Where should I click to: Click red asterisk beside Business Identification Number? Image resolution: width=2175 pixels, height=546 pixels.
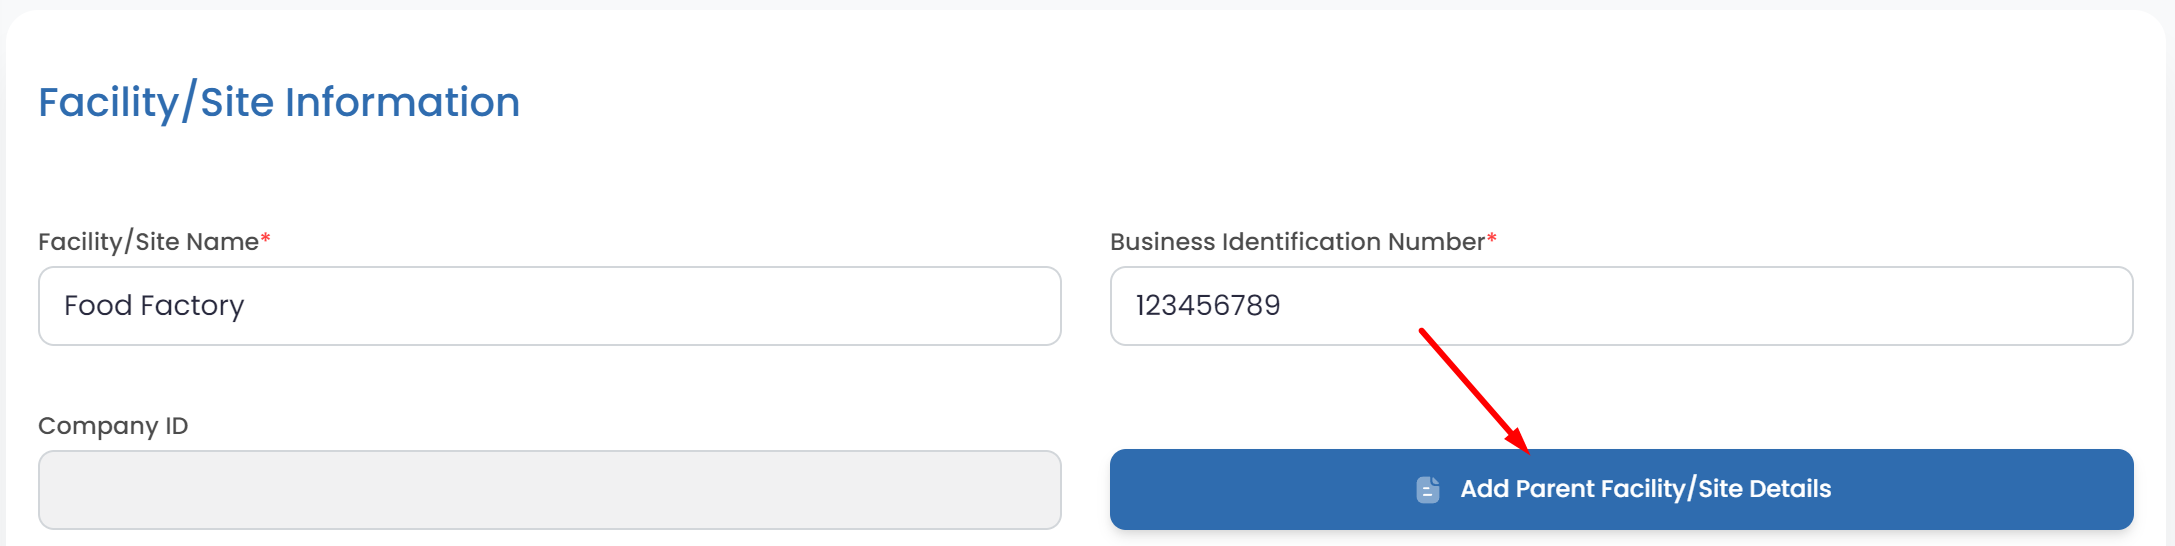click(1492, 239)
